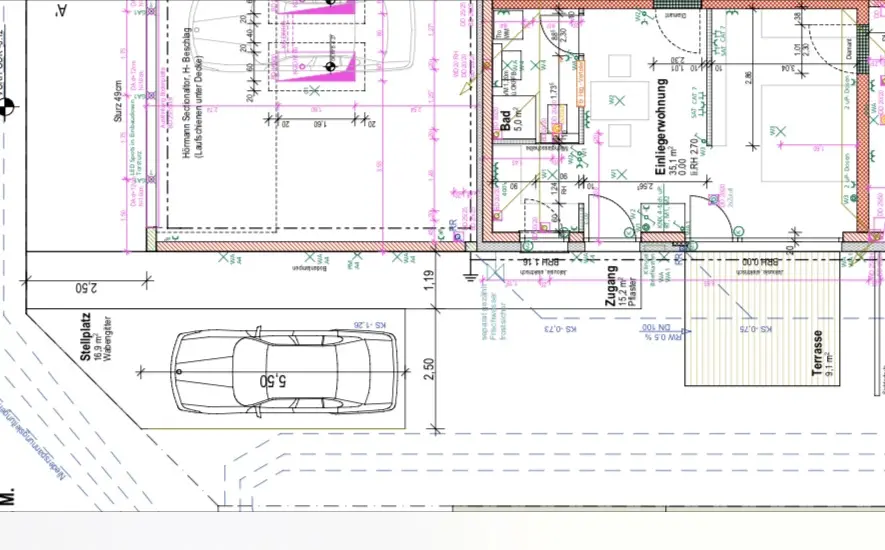Click the round target symbol in the garage
The height and width of the screenshot is (550, 885).
coord(331,66)
